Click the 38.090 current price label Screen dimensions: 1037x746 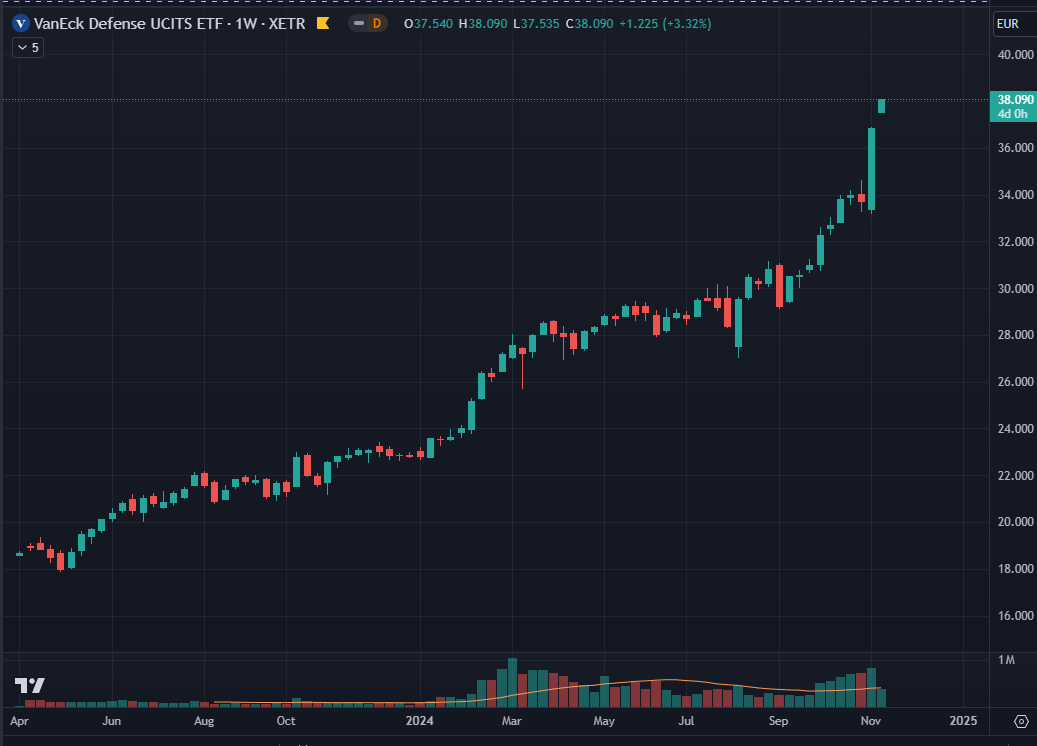(1015, 100)
